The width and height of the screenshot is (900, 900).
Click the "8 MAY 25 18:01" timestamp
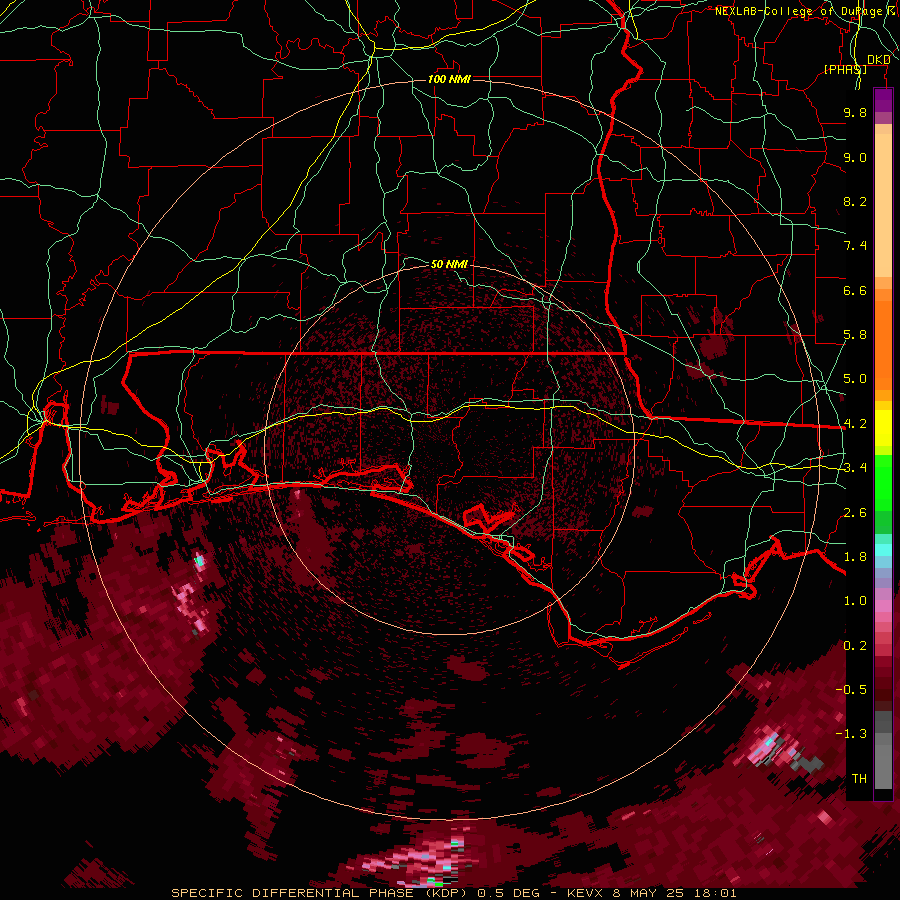[674, 893]
